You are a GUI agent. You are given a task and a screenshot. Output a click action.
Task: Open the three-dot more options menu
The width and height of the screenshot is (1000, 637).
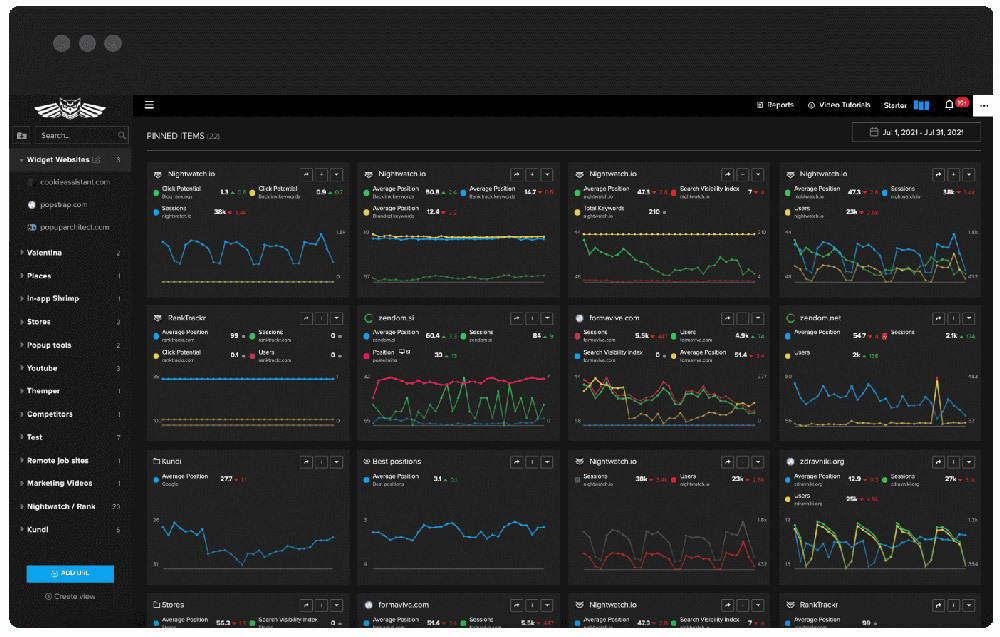pos(984,106)
